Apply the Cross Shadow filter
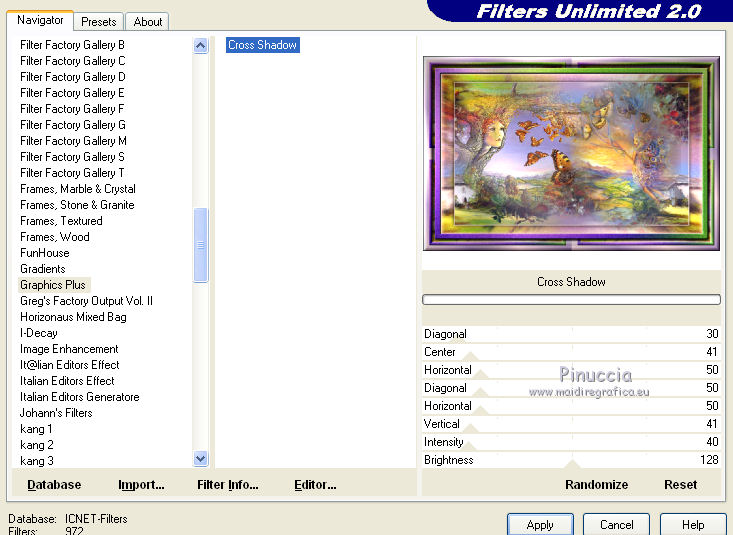733x535 pixels. click(540, 525)
